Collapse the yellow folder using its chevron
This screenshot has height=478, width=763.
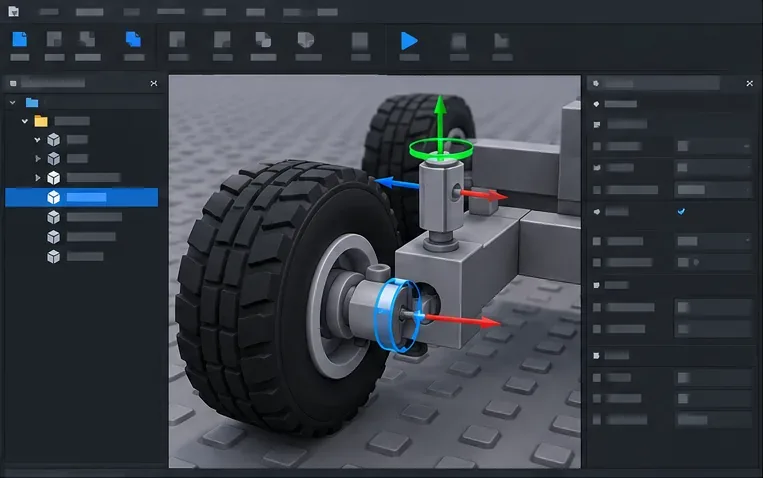coord(25,121)
